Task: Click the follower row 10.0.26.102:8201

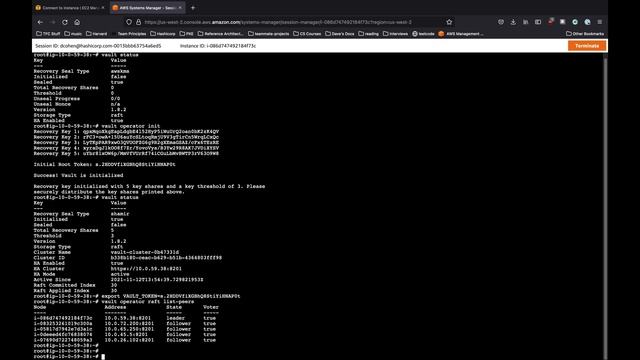Action: click(x=125, y=340)
